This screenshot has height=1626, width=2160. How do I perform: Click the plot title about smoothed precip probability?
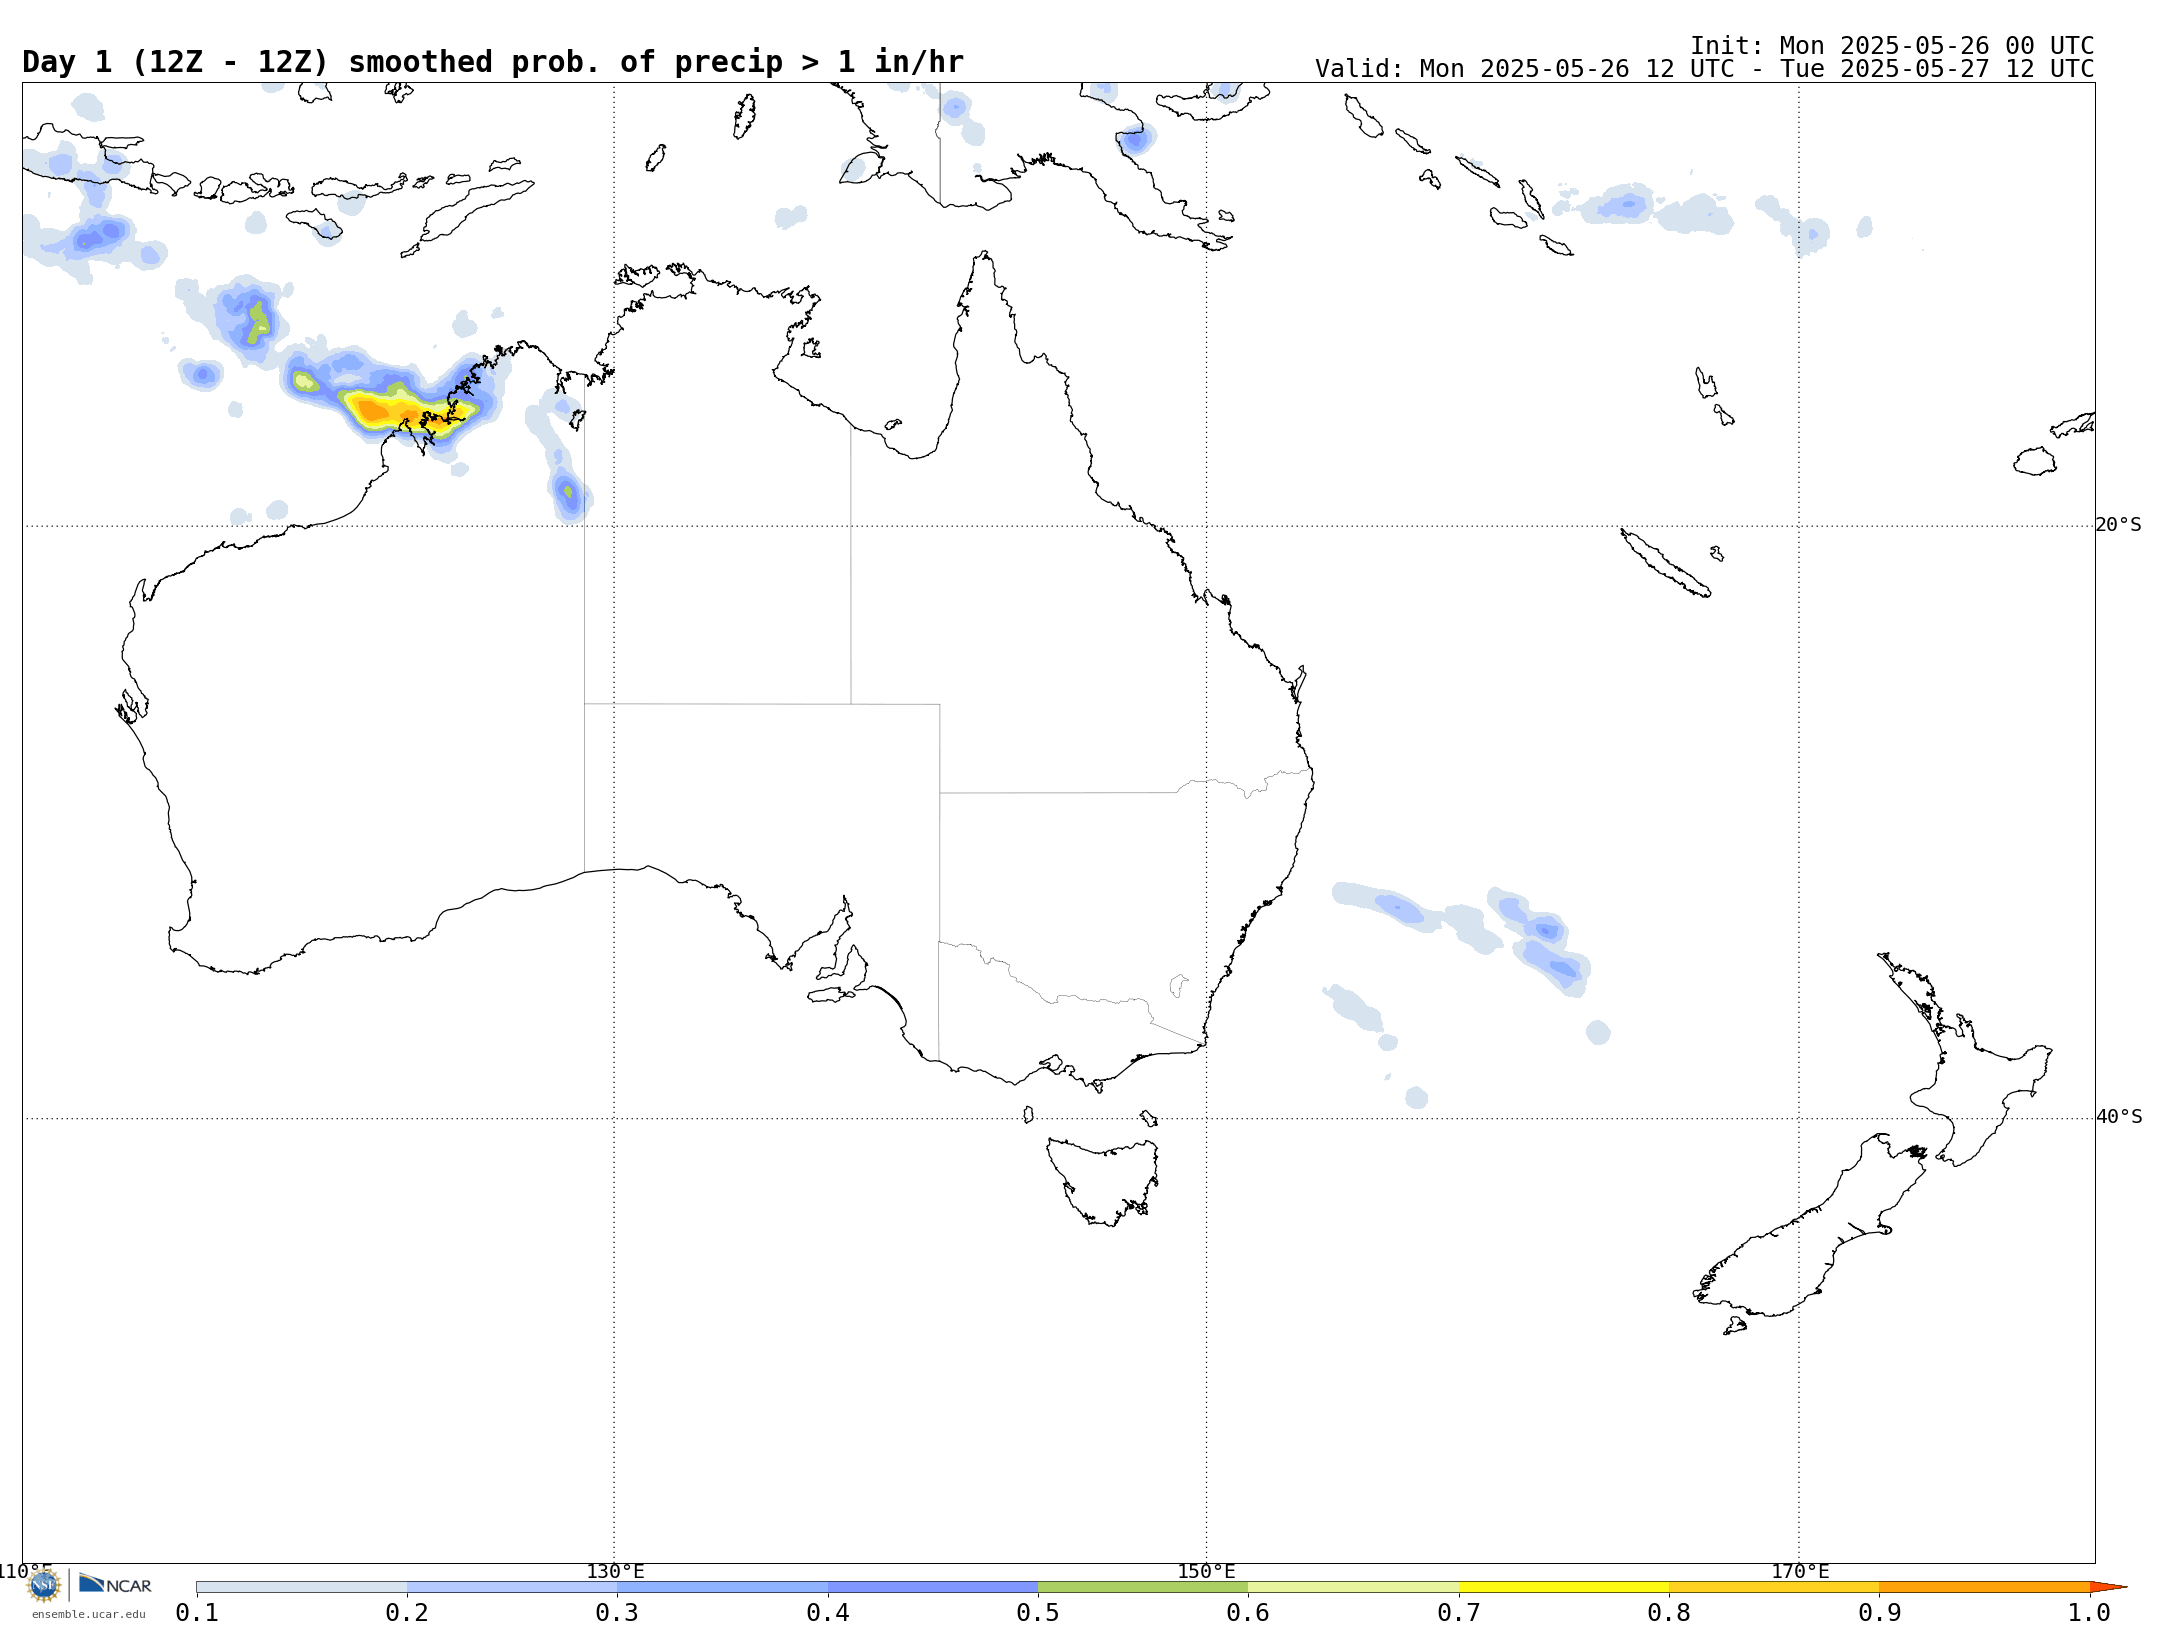(x=492, y=62)
